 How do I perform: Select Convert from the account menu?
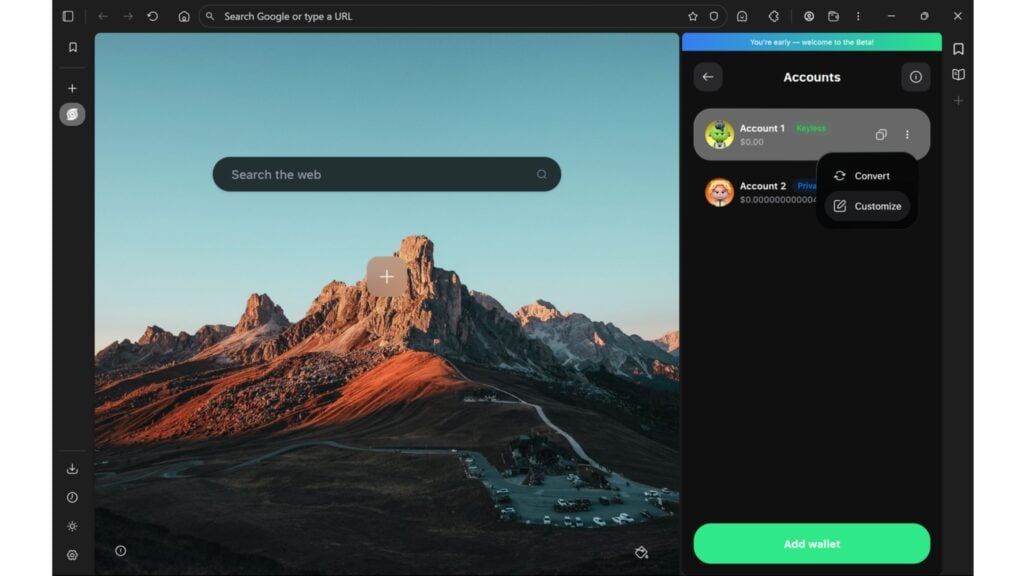867,176
